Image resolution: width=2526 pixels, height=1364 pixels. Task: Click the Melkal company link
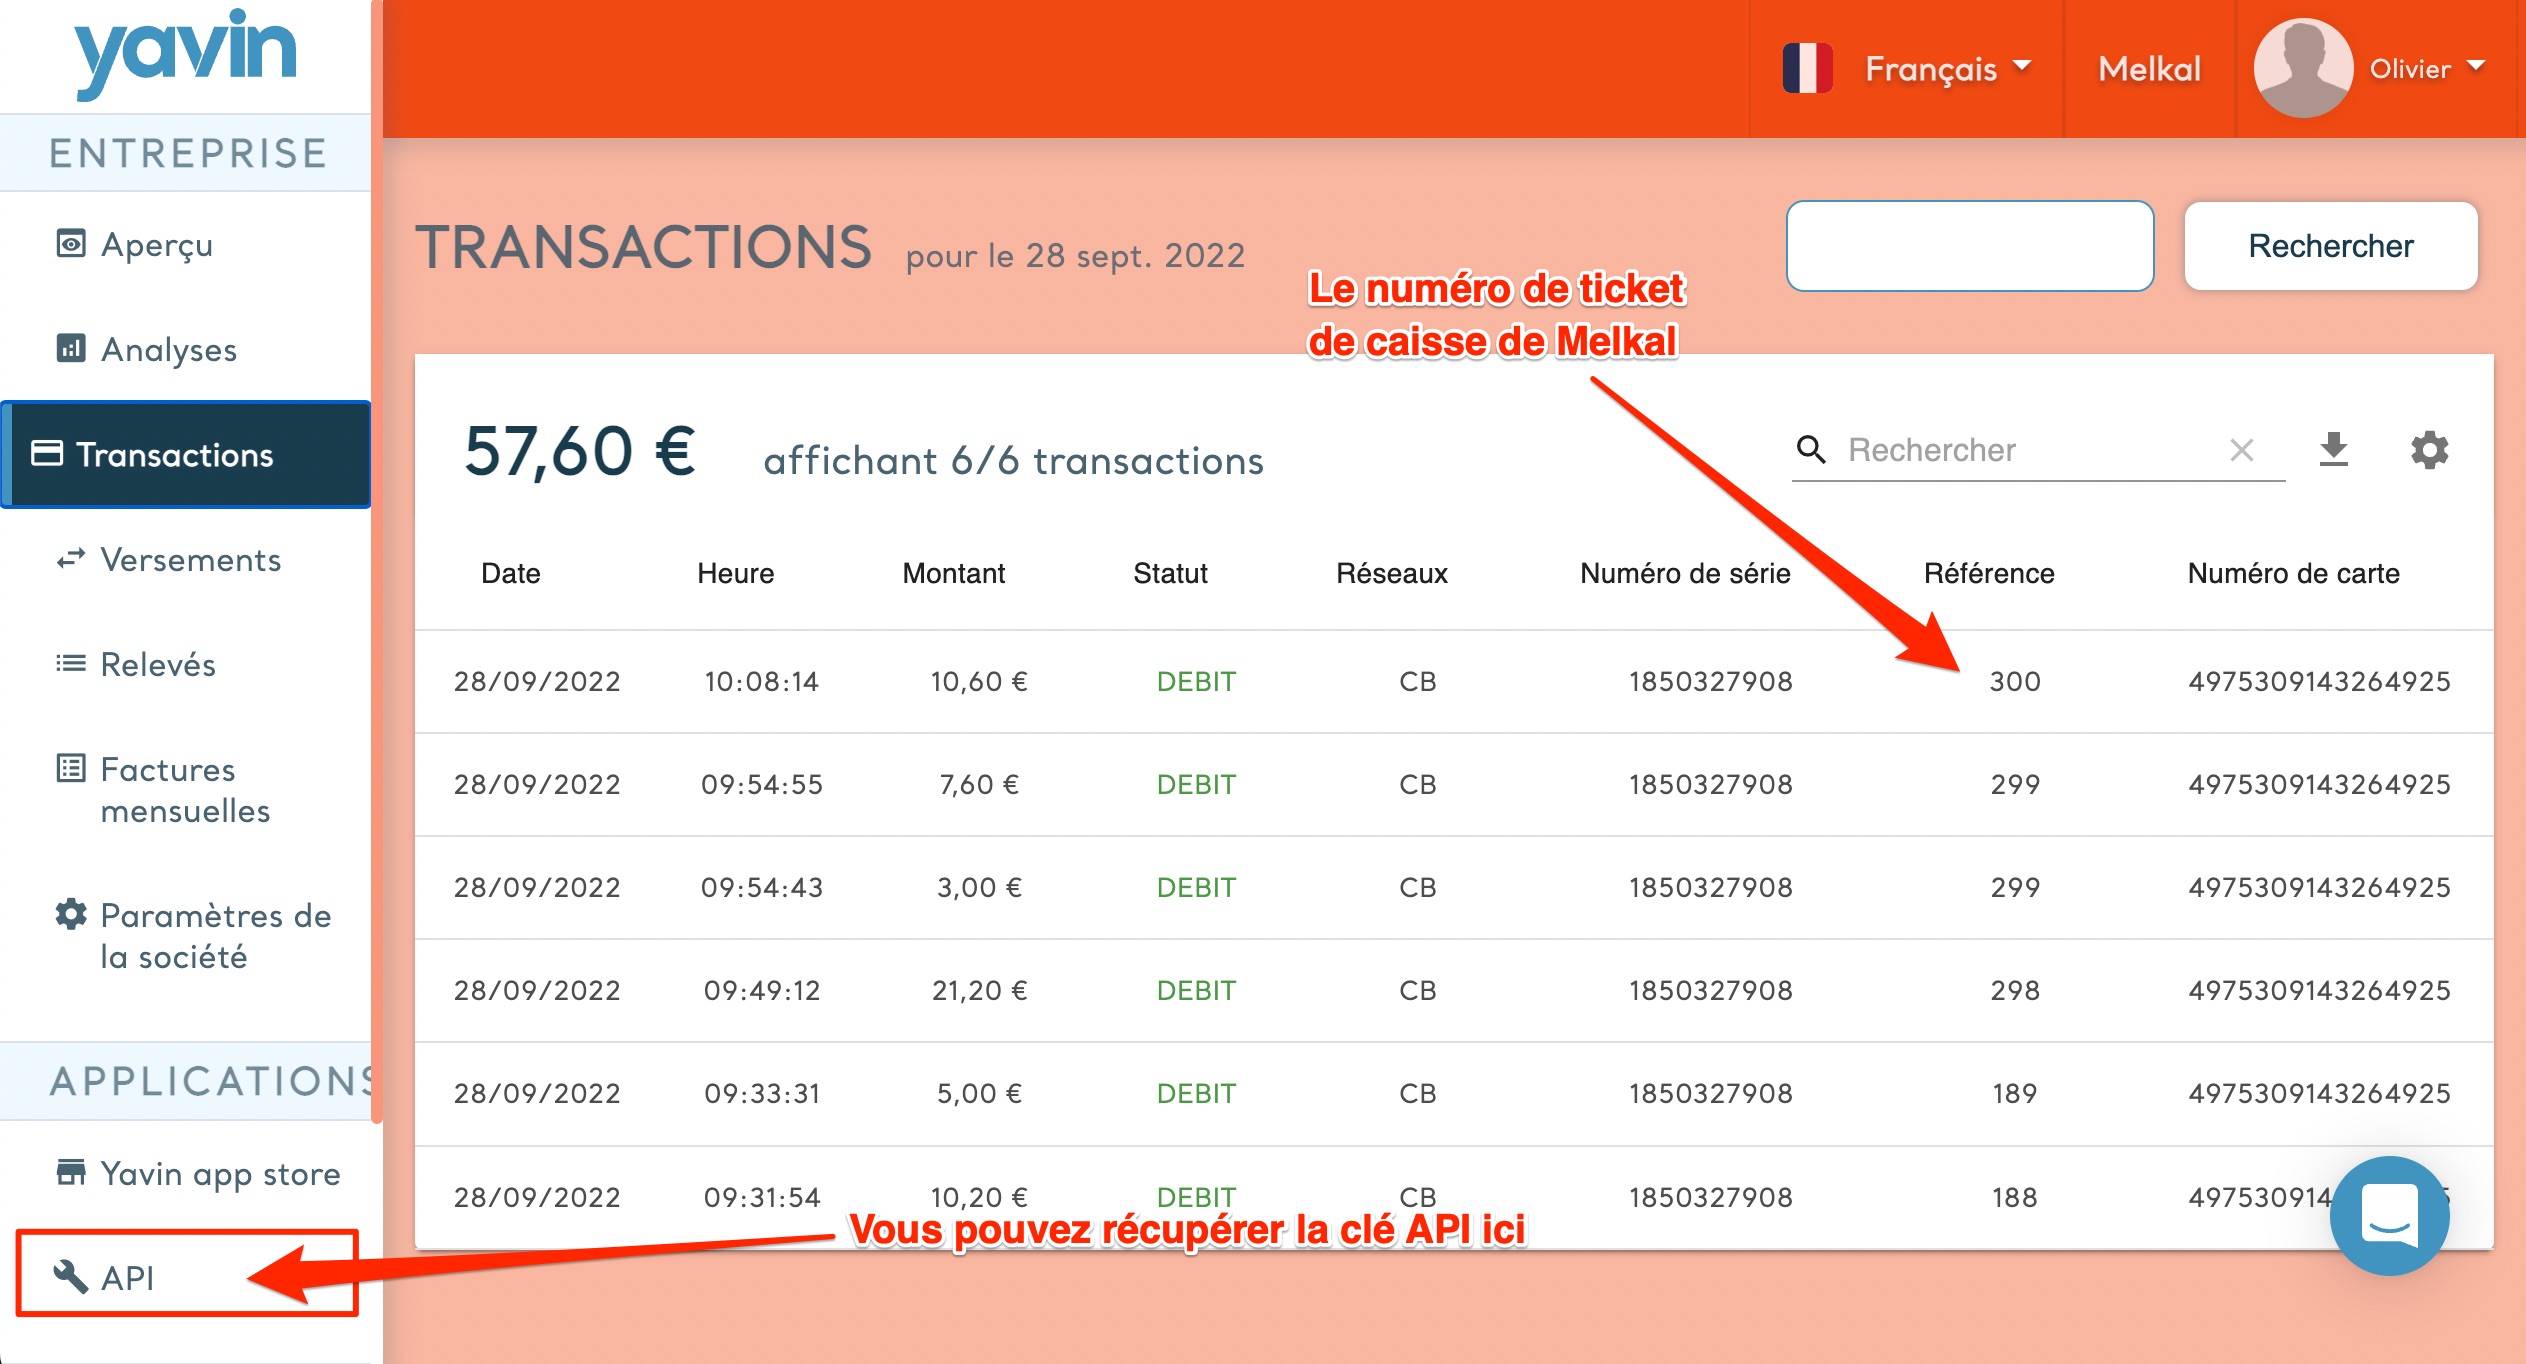2149,68
